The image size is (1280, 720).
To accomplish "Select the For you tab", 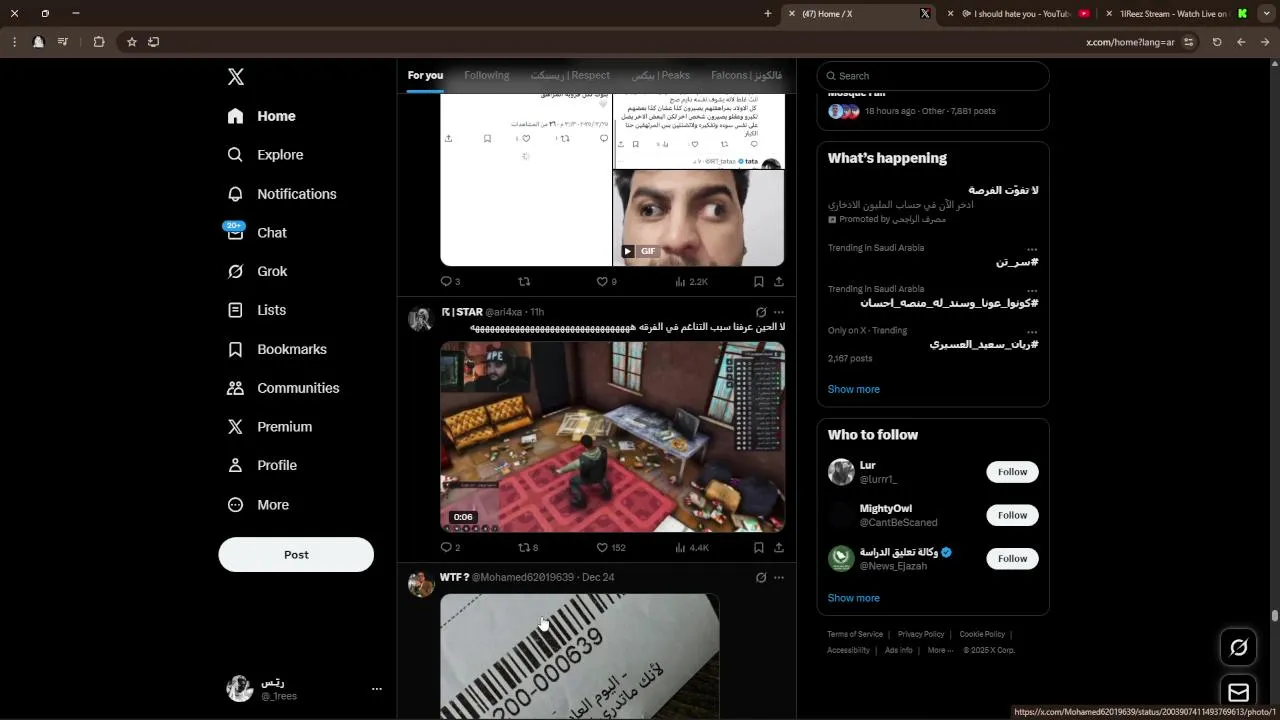I will click(425, 76).
